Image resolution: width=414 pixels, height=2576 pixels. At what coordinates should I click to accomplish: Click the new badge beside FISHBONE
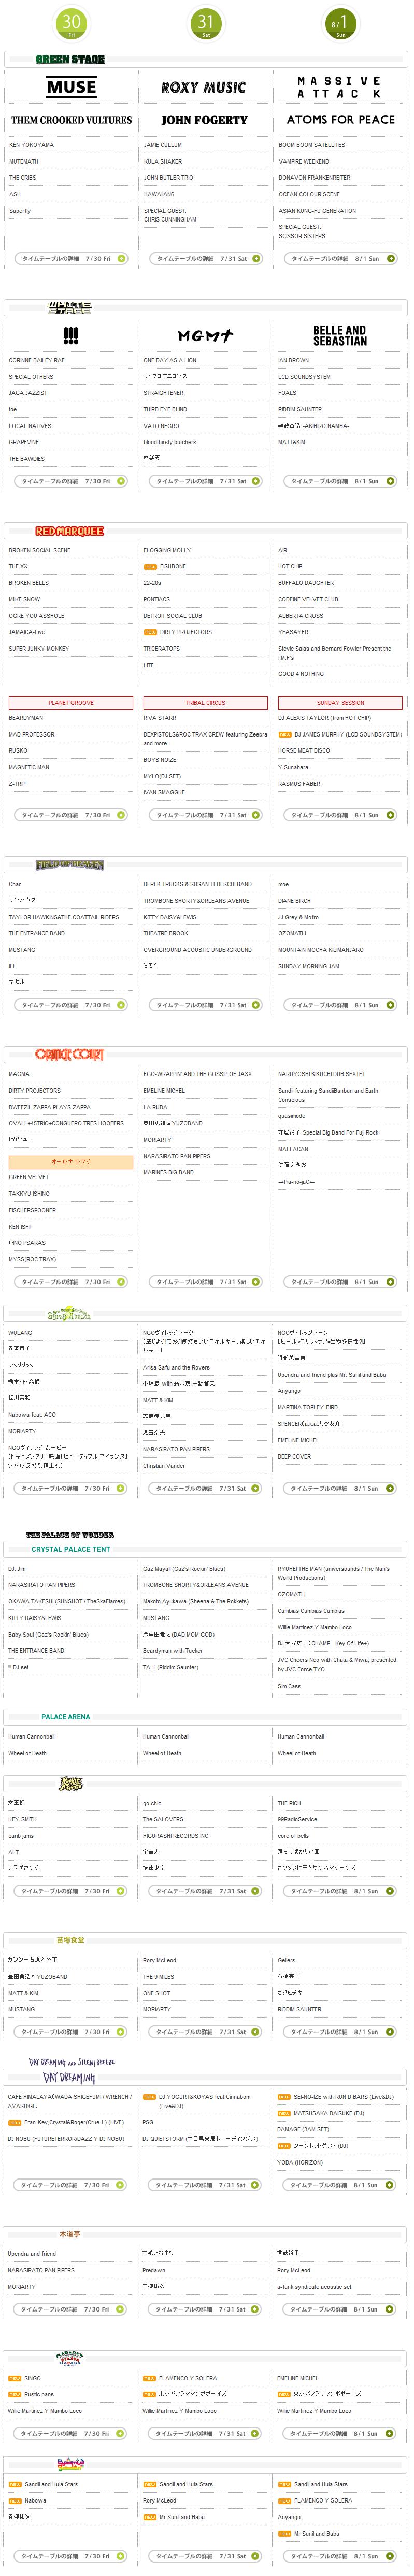150,566
